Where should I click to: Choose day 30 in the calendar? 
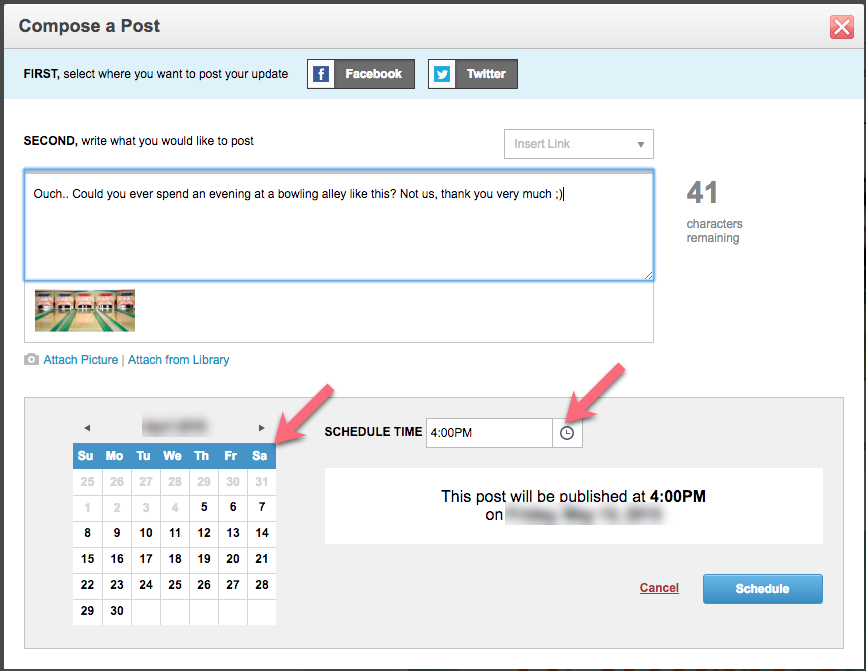pos(117,611)
